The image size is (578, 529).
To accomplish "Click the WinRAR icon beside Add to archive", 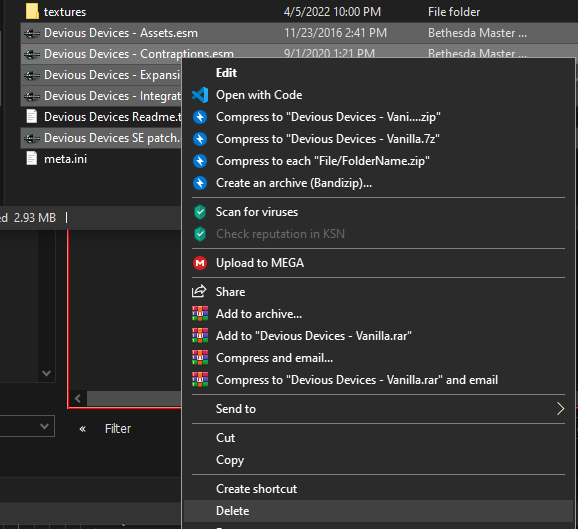I will pyautogui.click(x=200, y=314).
